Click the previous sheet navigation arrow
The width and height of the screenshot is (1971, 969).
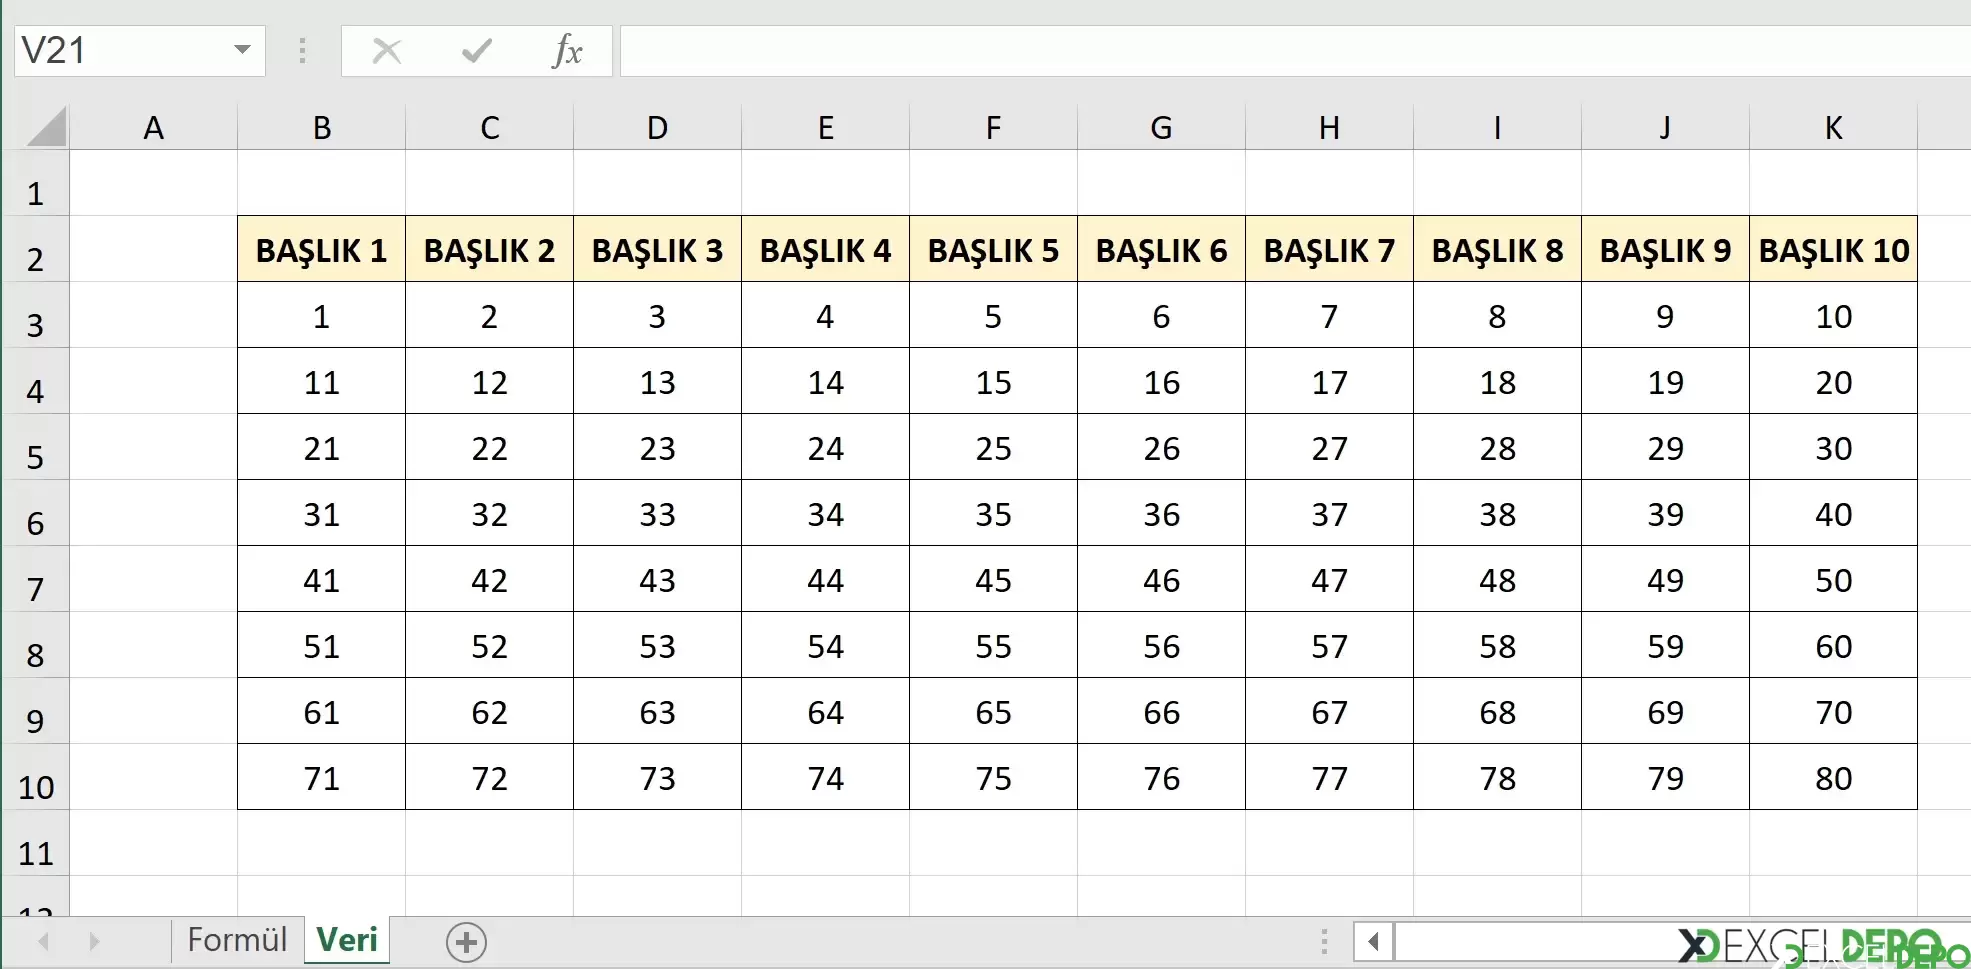(x=44, y=942)
